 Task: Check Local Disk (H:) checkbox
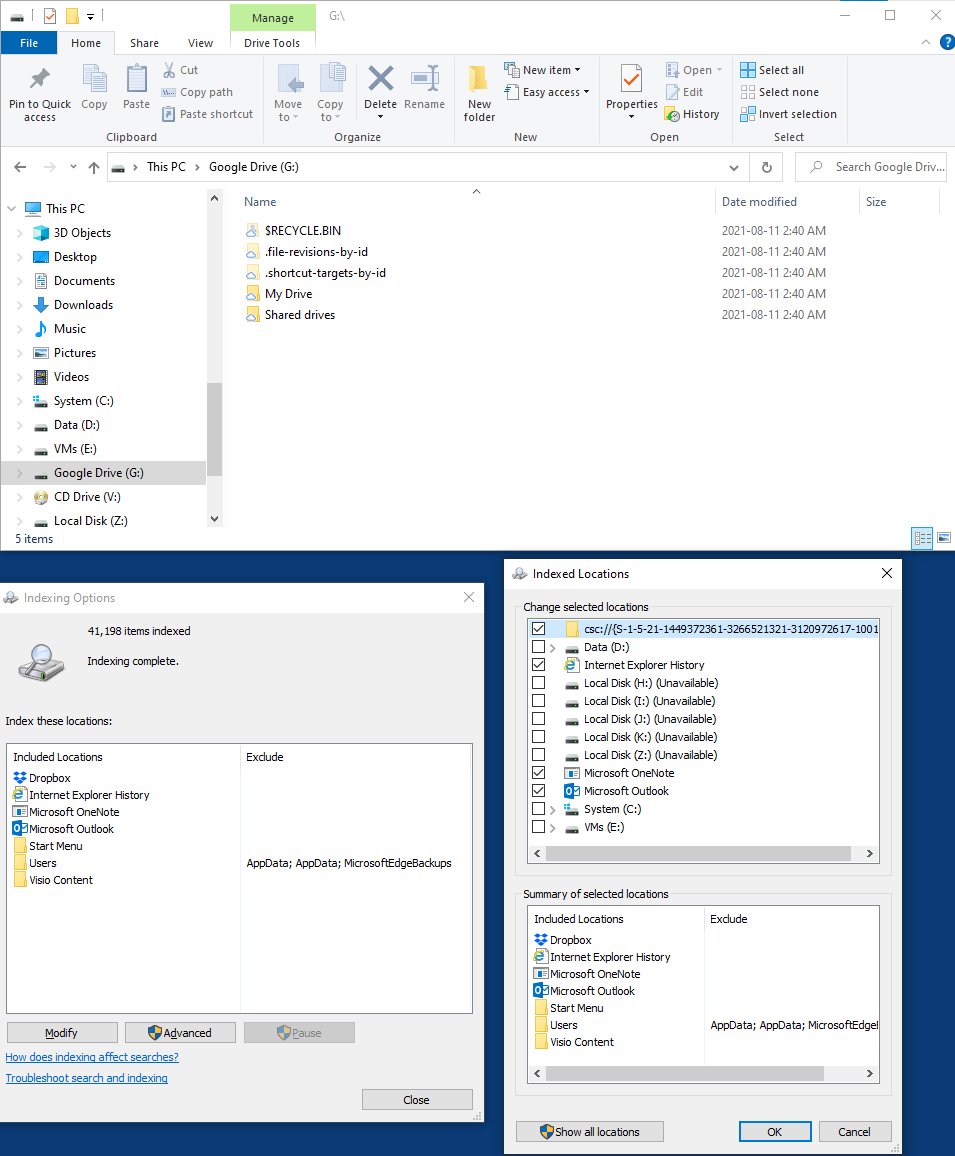click(x=538, y=683)
